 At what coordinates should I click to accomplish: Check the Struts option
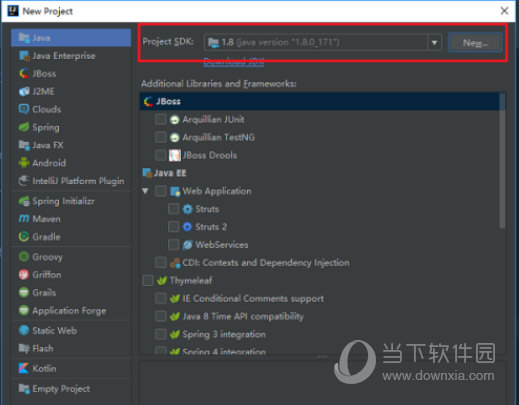click(x=173, y=209)
